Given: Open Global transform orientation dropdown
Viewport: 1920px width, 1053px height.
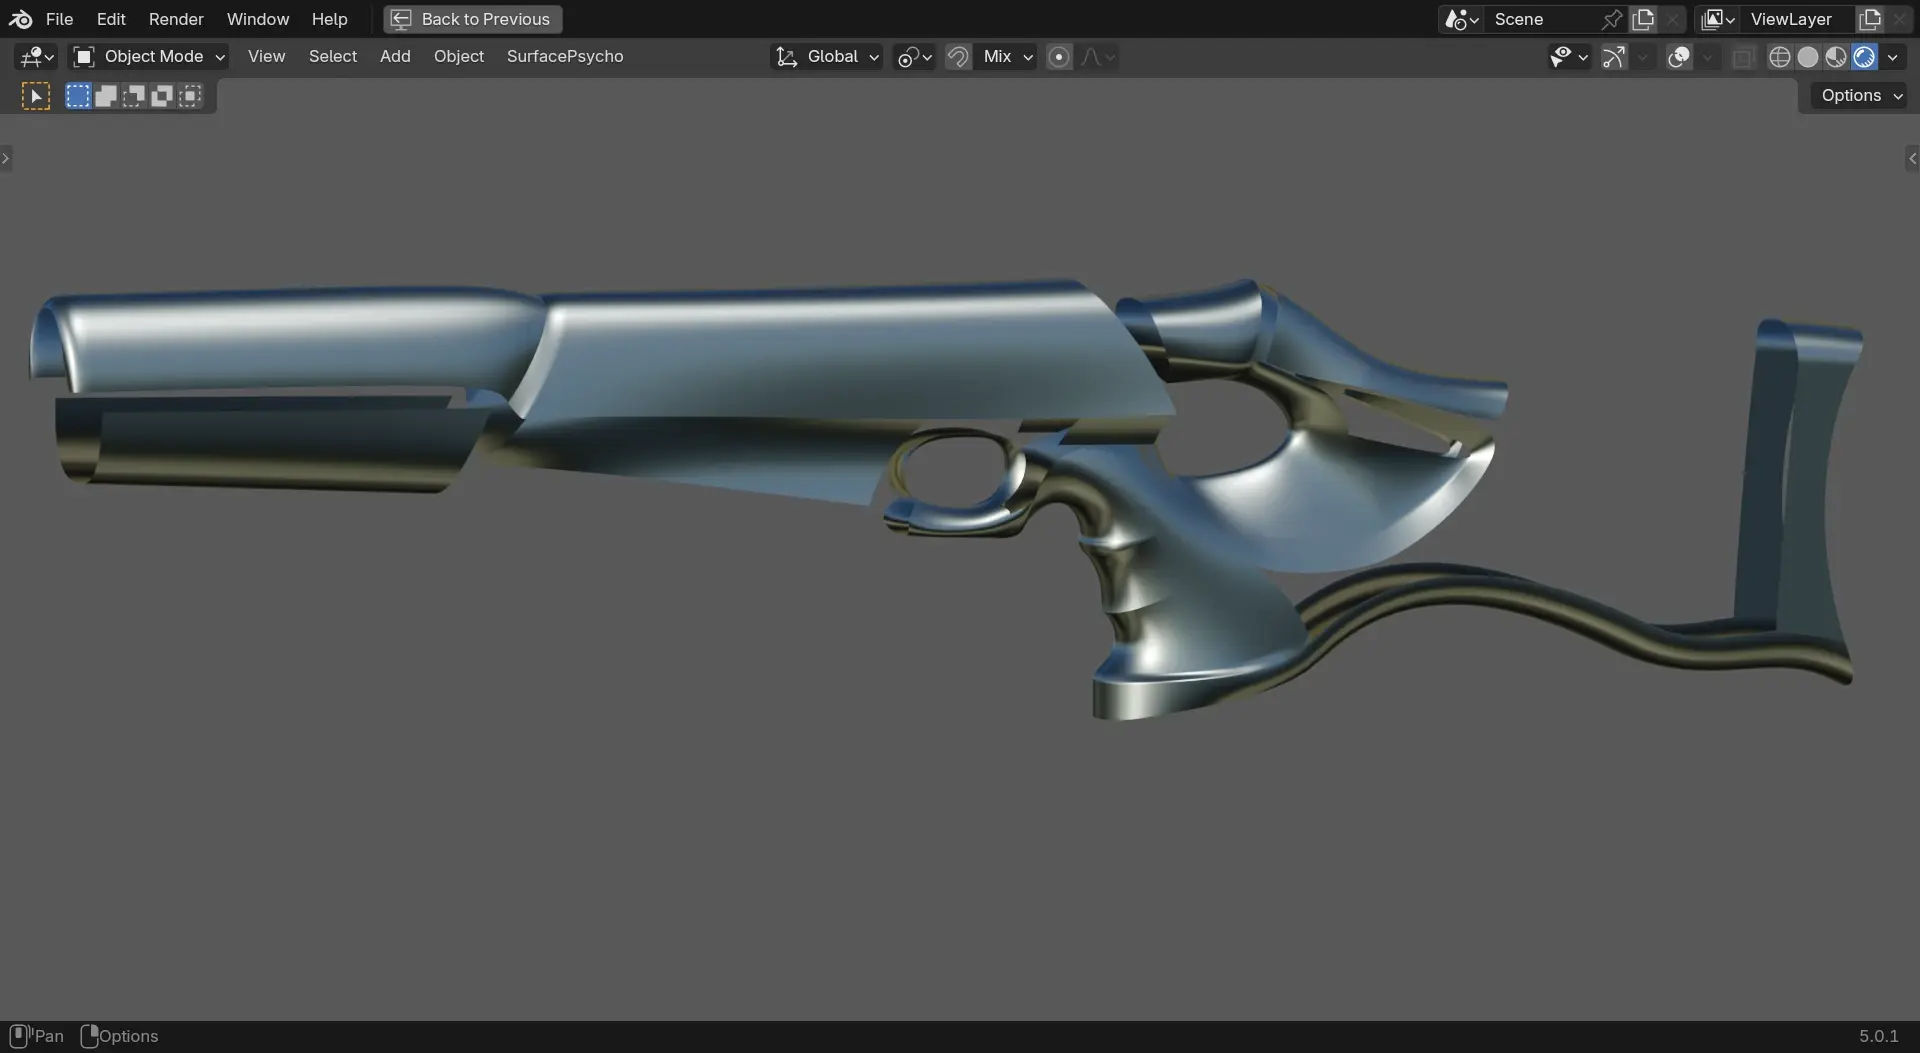Looking at the screenshot, I should click(828, 57).
